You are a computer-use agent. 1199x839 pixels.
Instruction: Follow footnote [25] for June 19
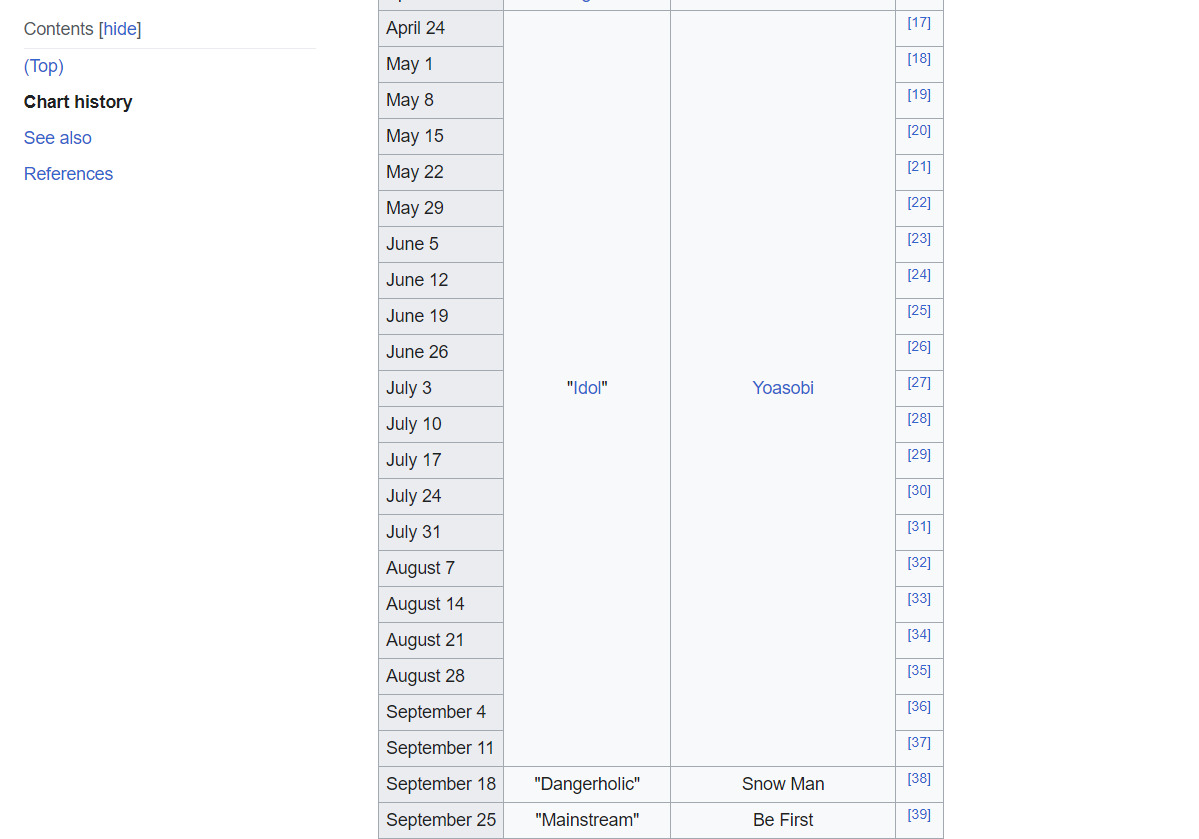[919, 311]
